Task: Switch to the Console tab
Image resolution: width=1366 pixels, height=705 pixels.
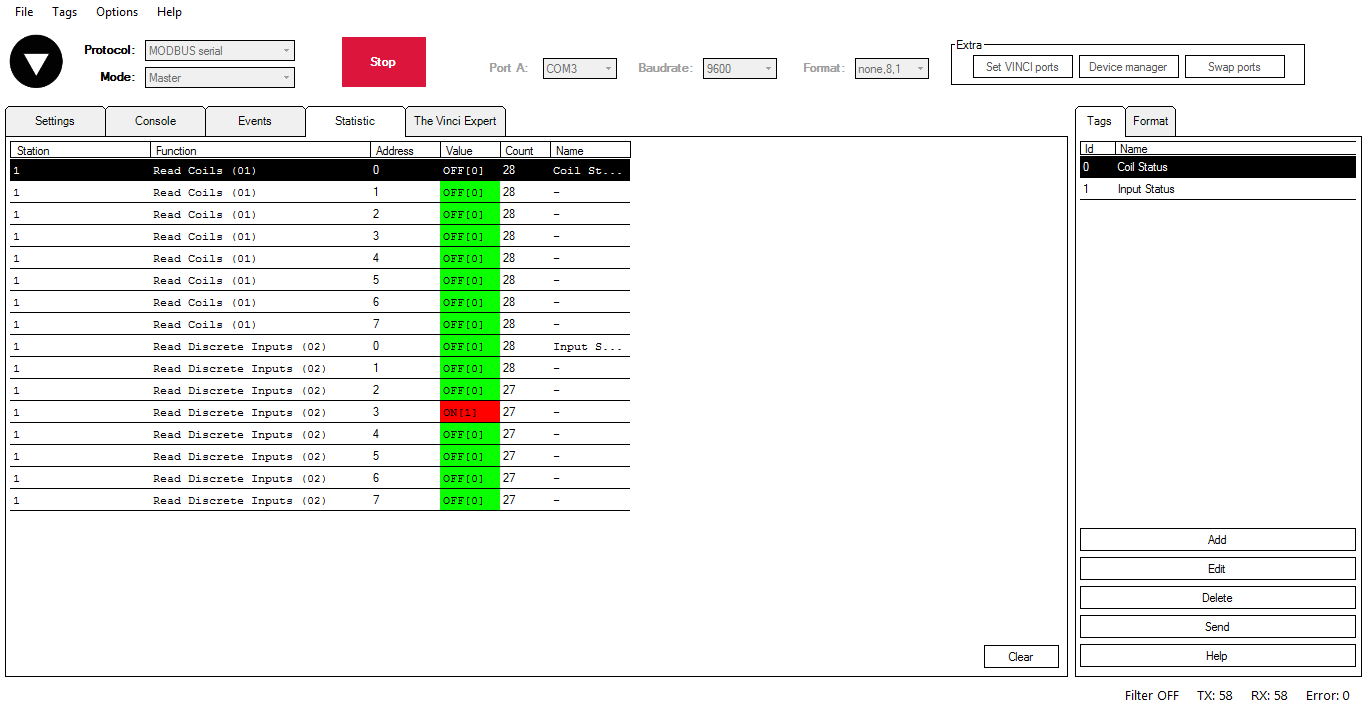Action: (155, 121)
